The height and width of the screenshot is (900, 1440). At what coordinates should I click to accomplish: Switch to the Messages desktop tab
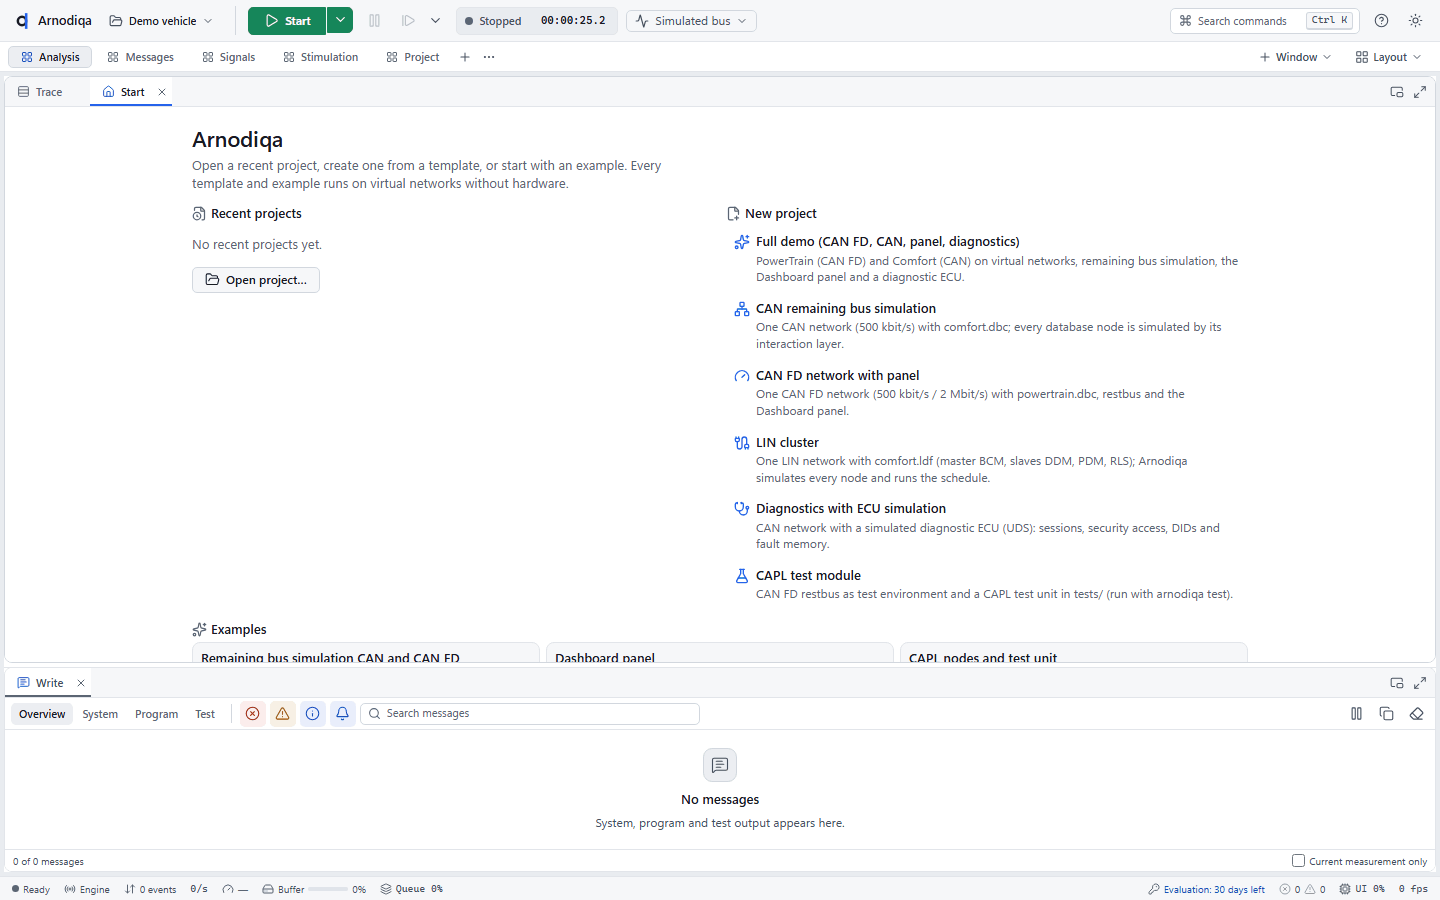click(141, 57)
